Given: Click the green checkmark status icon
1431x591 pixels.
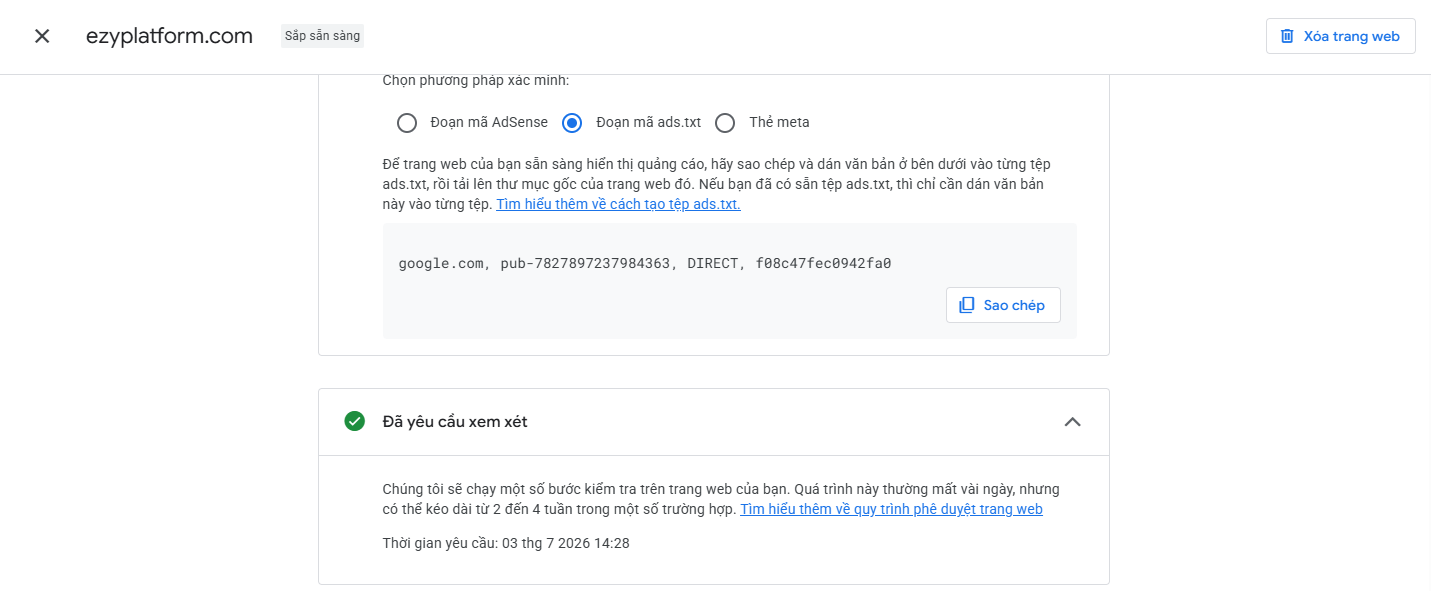Looking at the screenshot, I should point(354,421).
